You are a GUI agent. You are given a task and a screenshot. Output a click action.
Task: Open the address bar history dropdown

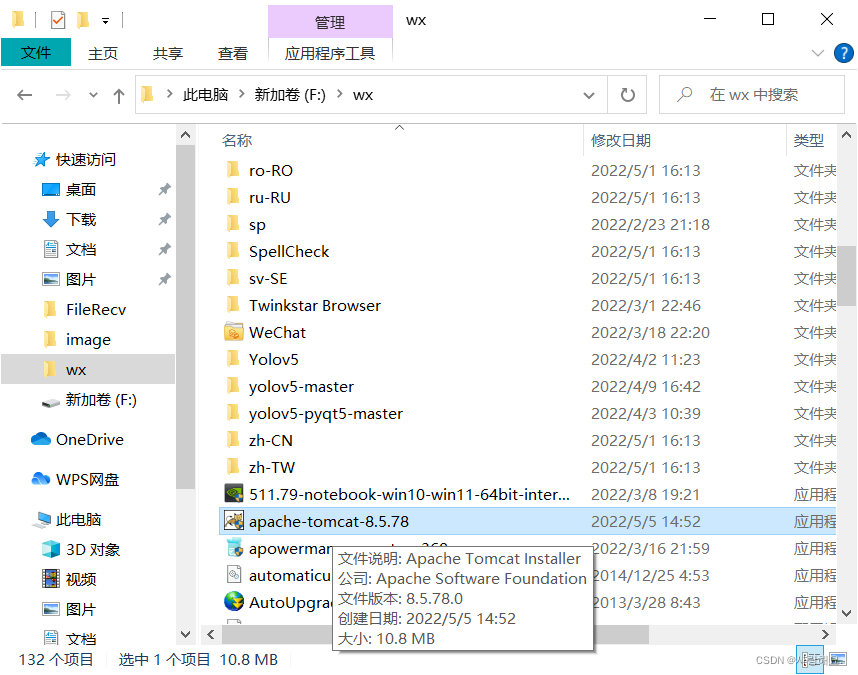(589, 95)
